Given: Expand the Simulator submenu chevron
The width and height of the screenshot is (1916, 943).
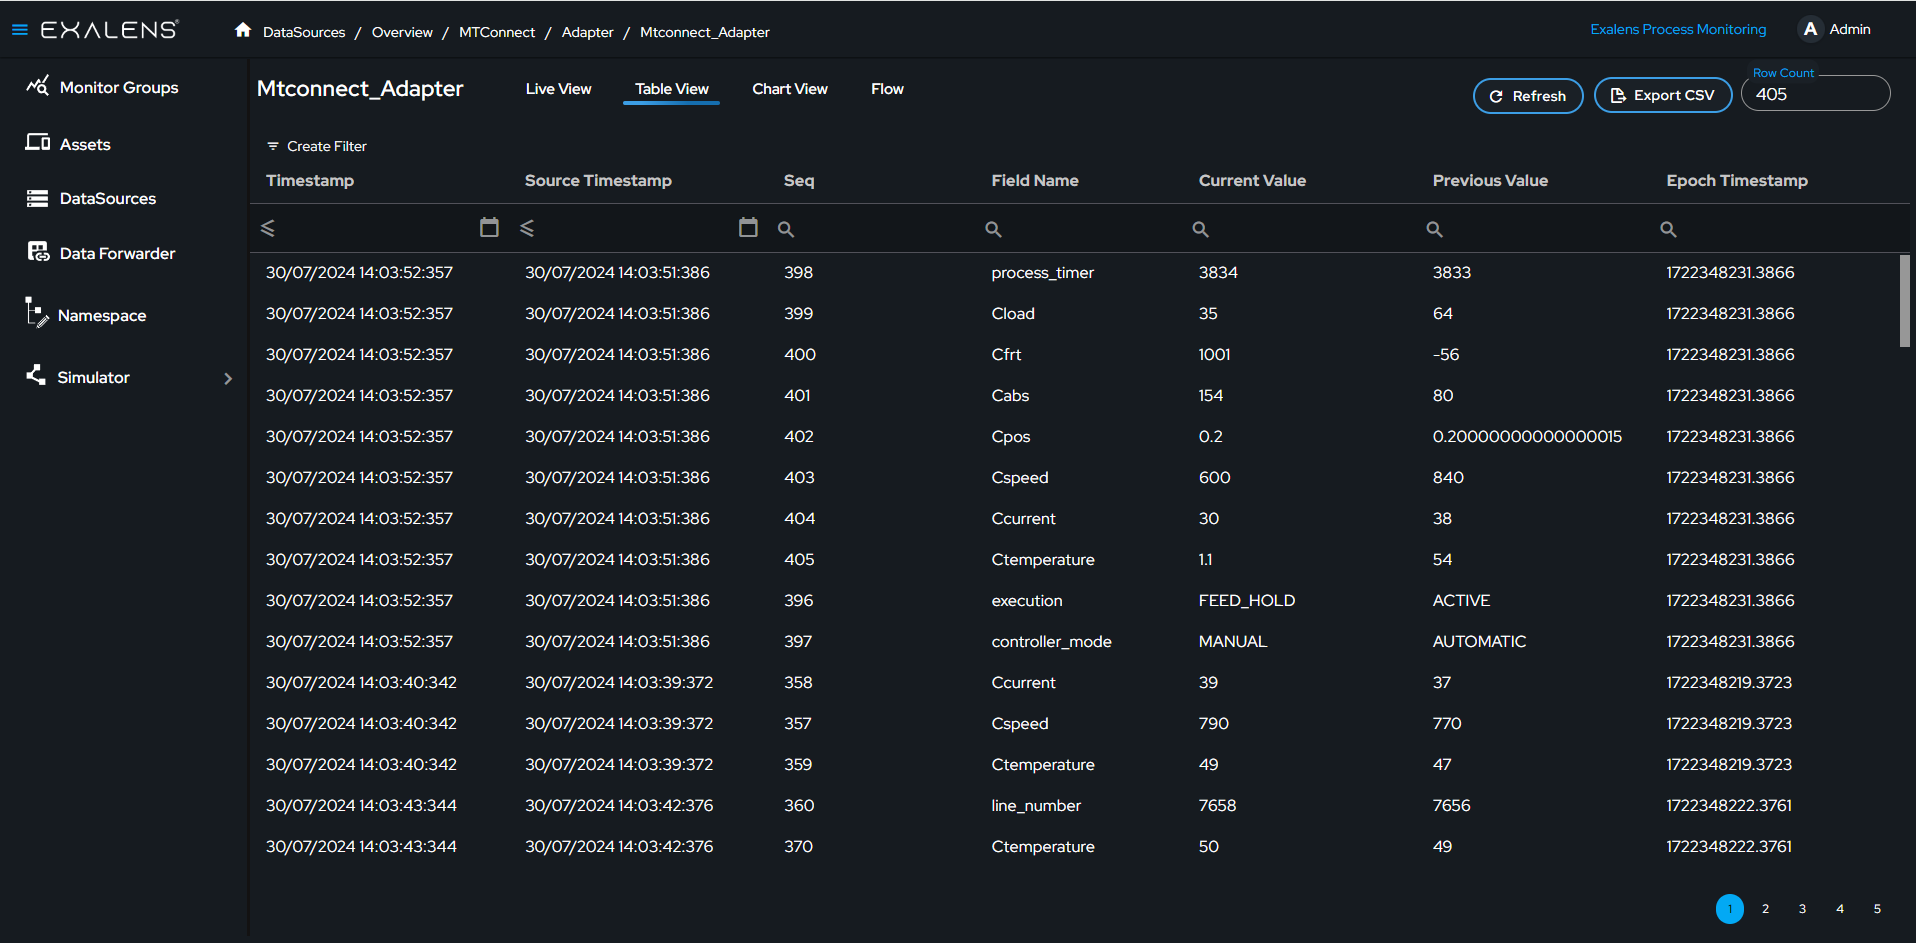Looking at the screenshot, I should point(228,378).
